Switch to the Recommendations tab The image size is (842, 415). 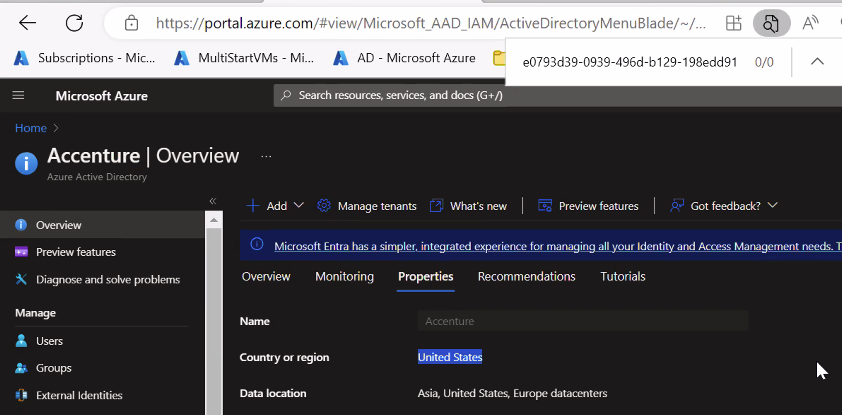coord(526,277)
